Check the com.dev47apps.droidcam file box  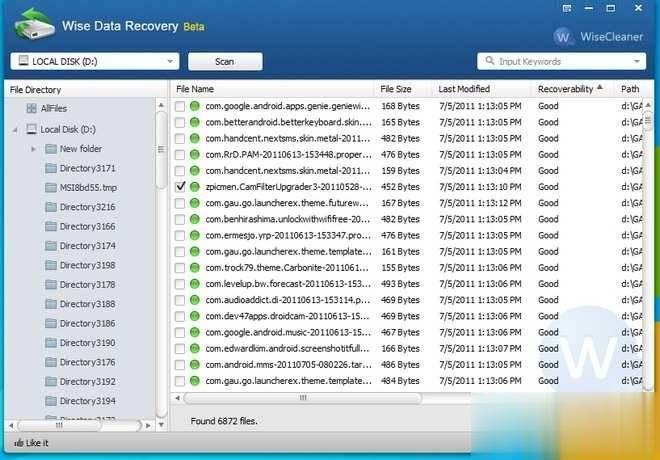[180, 316]
